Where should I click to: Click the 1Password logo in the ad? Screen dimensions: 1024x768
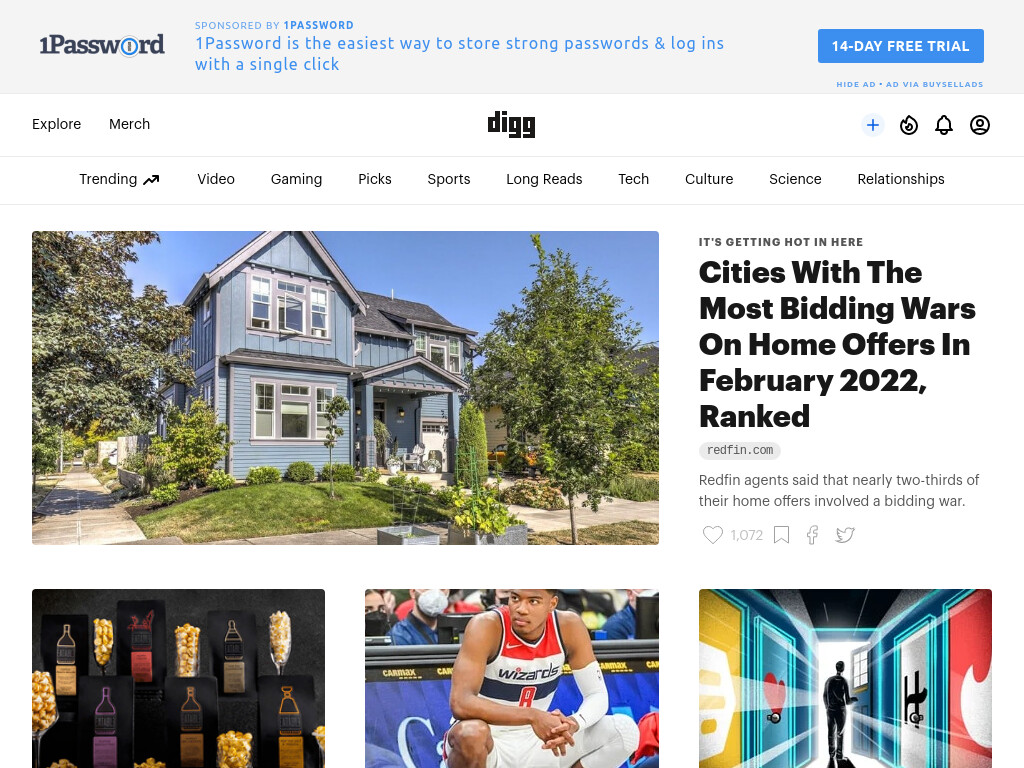point(102,45)
